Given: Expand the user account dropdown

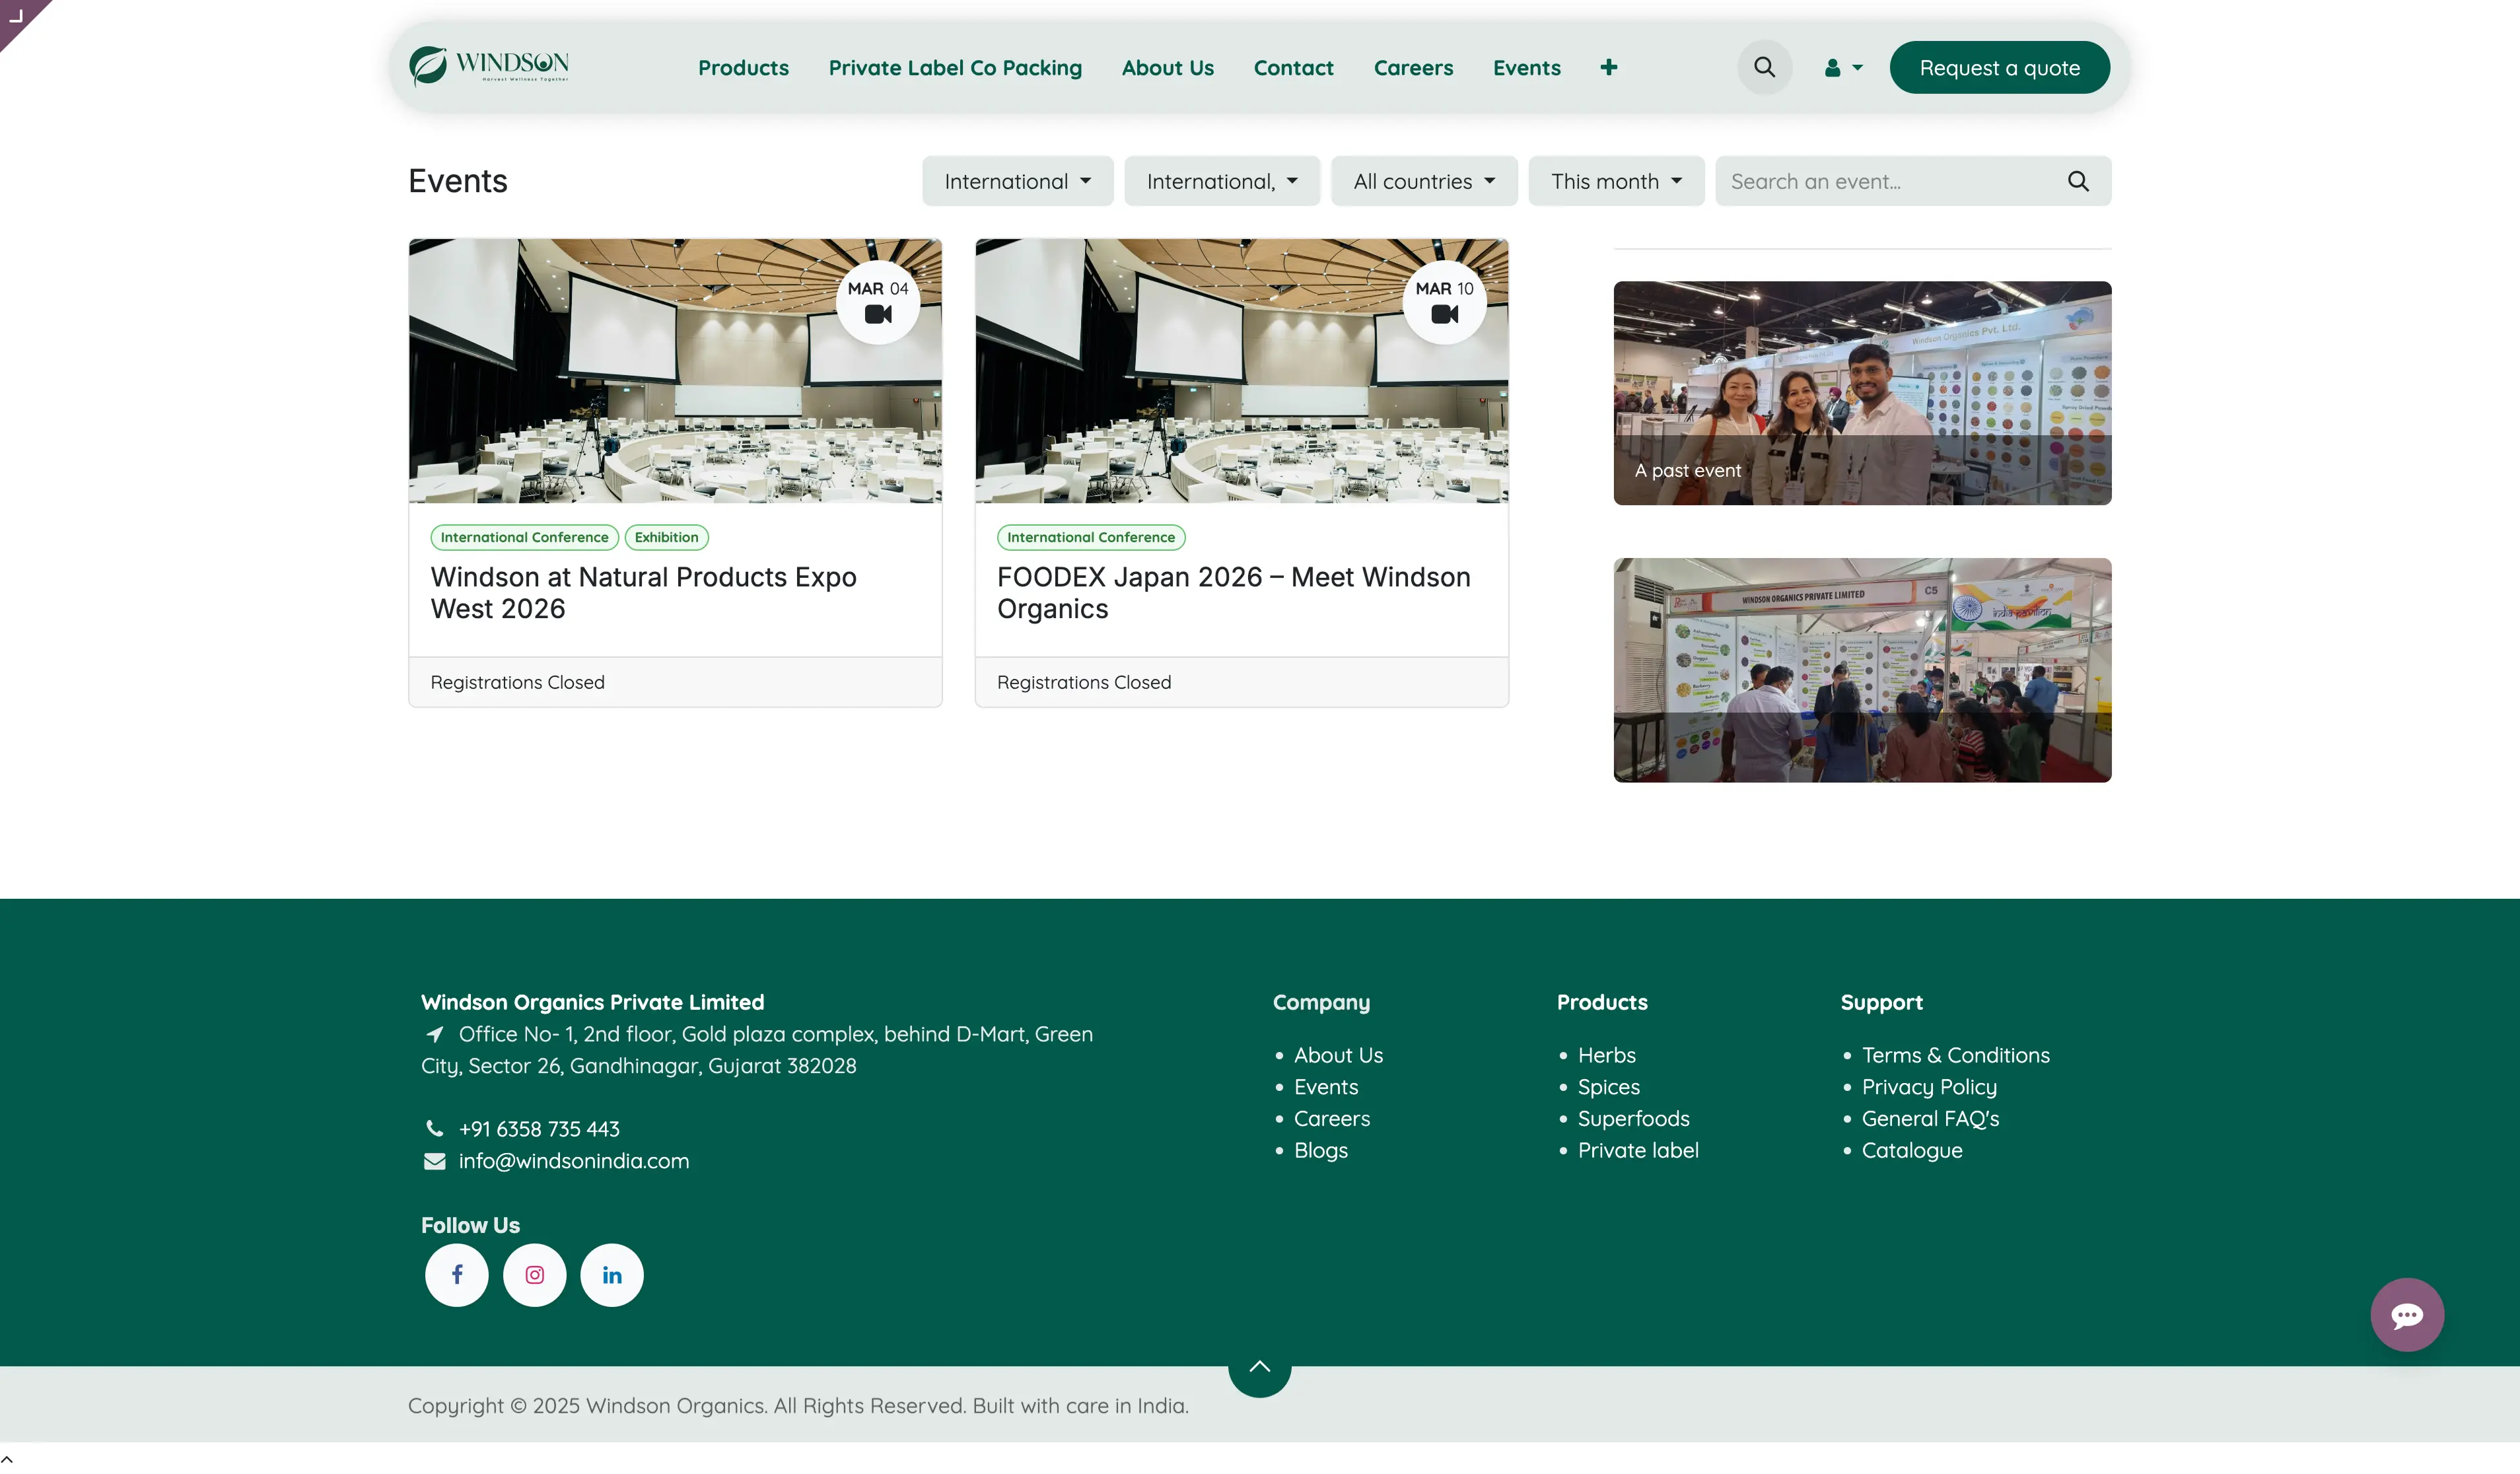Looking at the screenshot, I should 1843,67.
